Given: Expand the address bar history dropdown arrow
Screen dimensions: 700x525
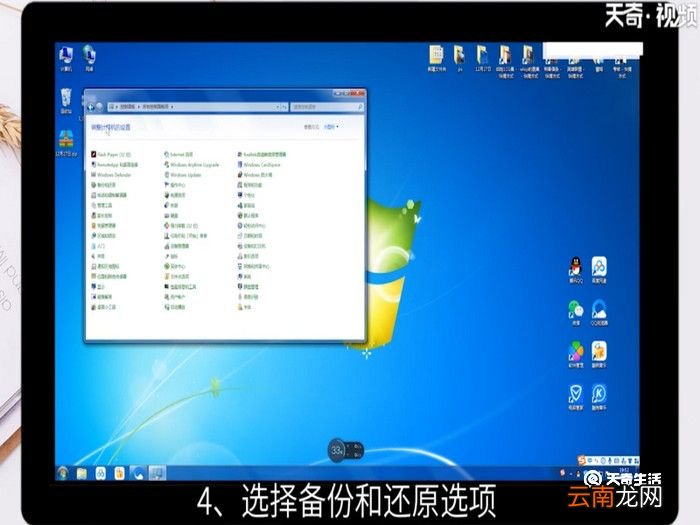Looking at the screenshot, I should [278, 107].
